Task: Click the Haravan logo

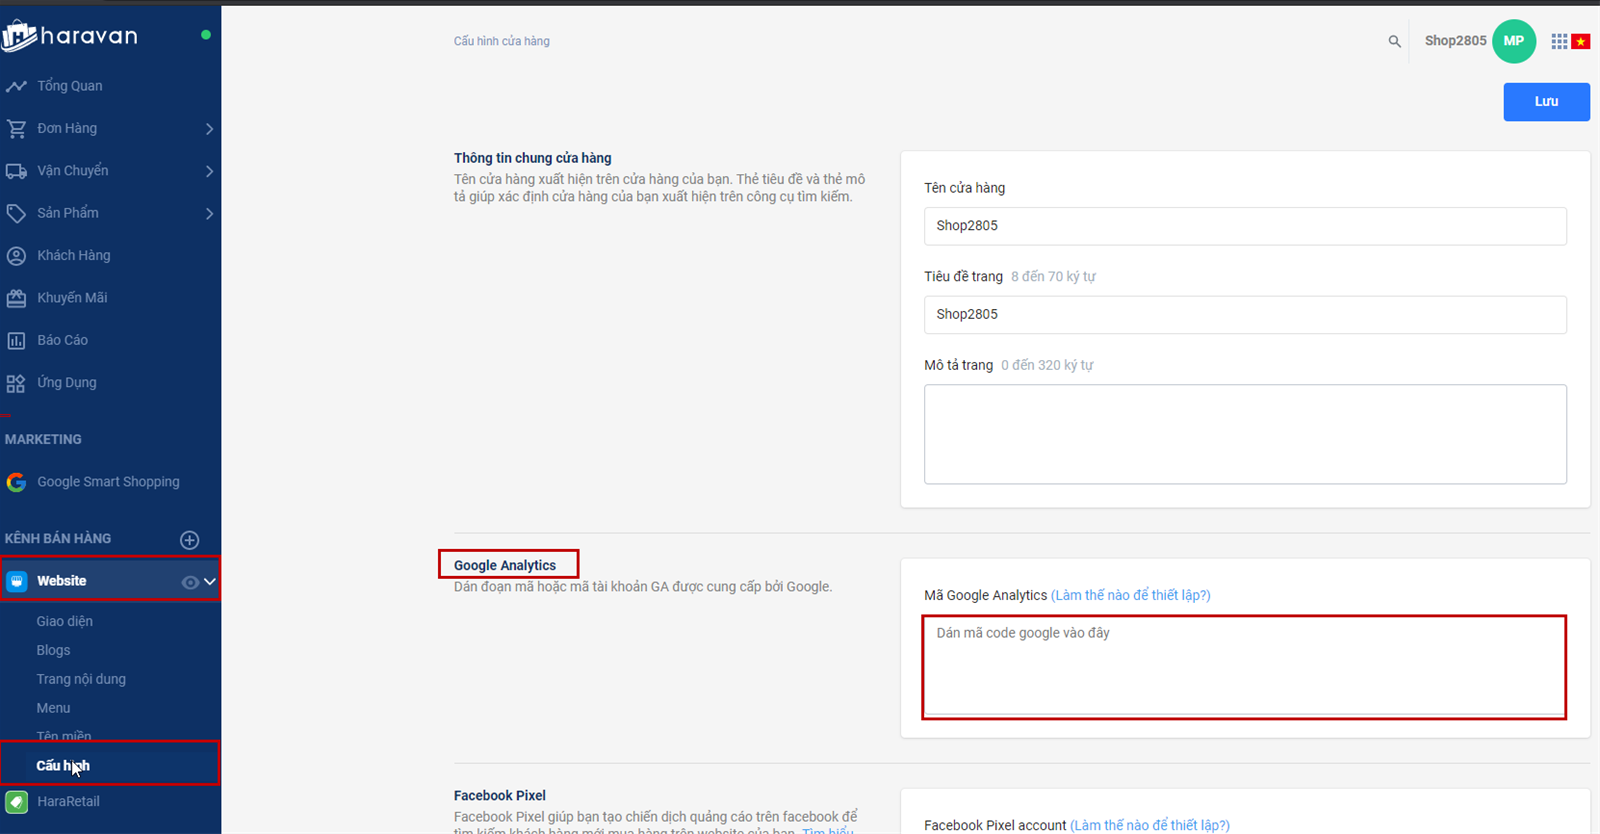Action: (70, 36)
